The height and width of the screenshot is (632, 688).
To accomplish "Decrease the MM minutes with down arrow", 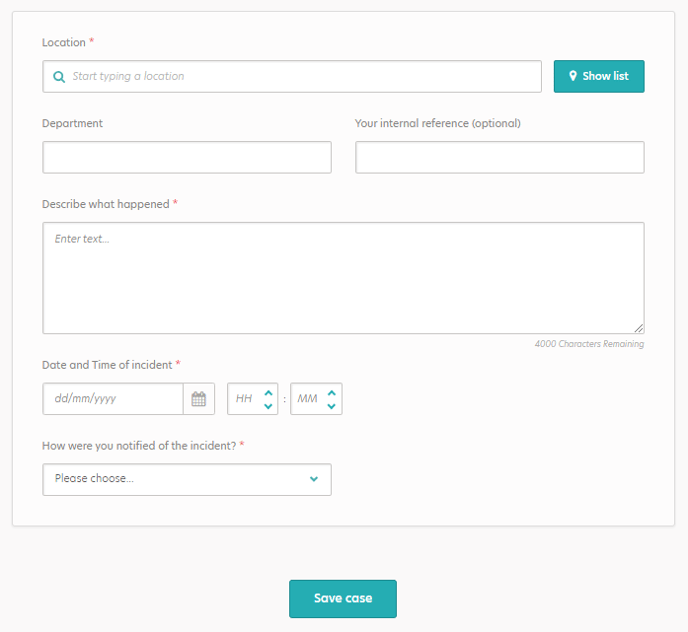I will tap(332, 406).
